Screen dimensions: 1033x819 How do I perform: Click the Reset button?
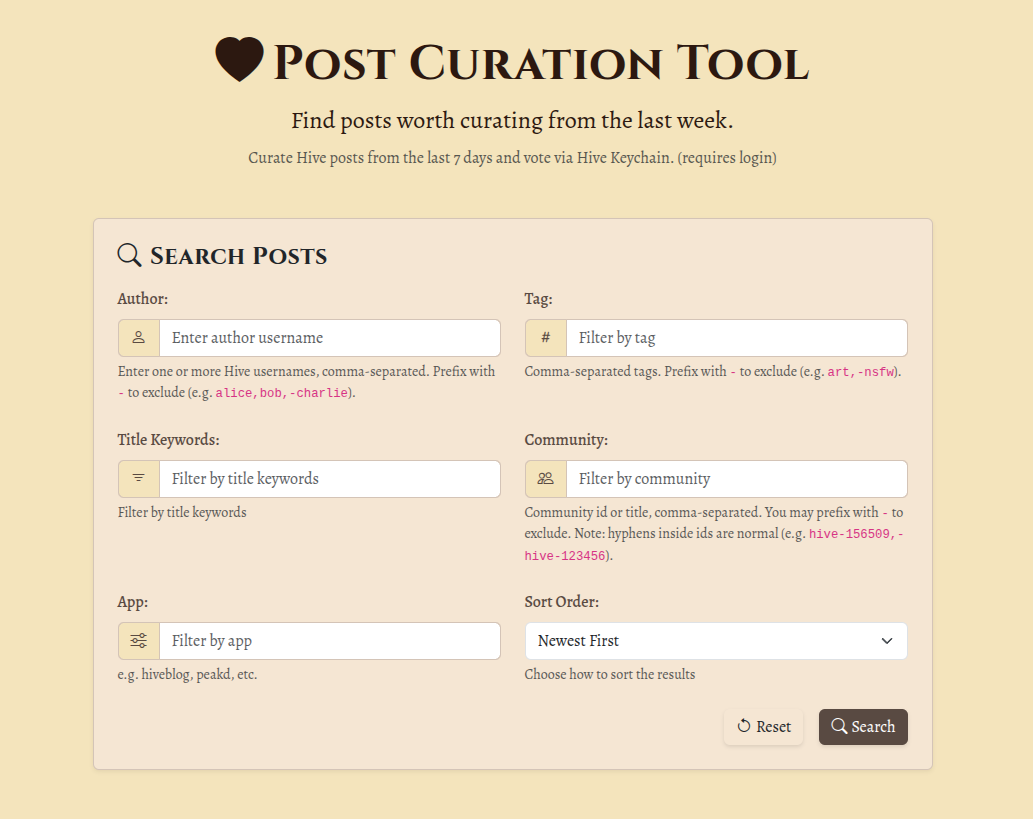tap(764, 727)
